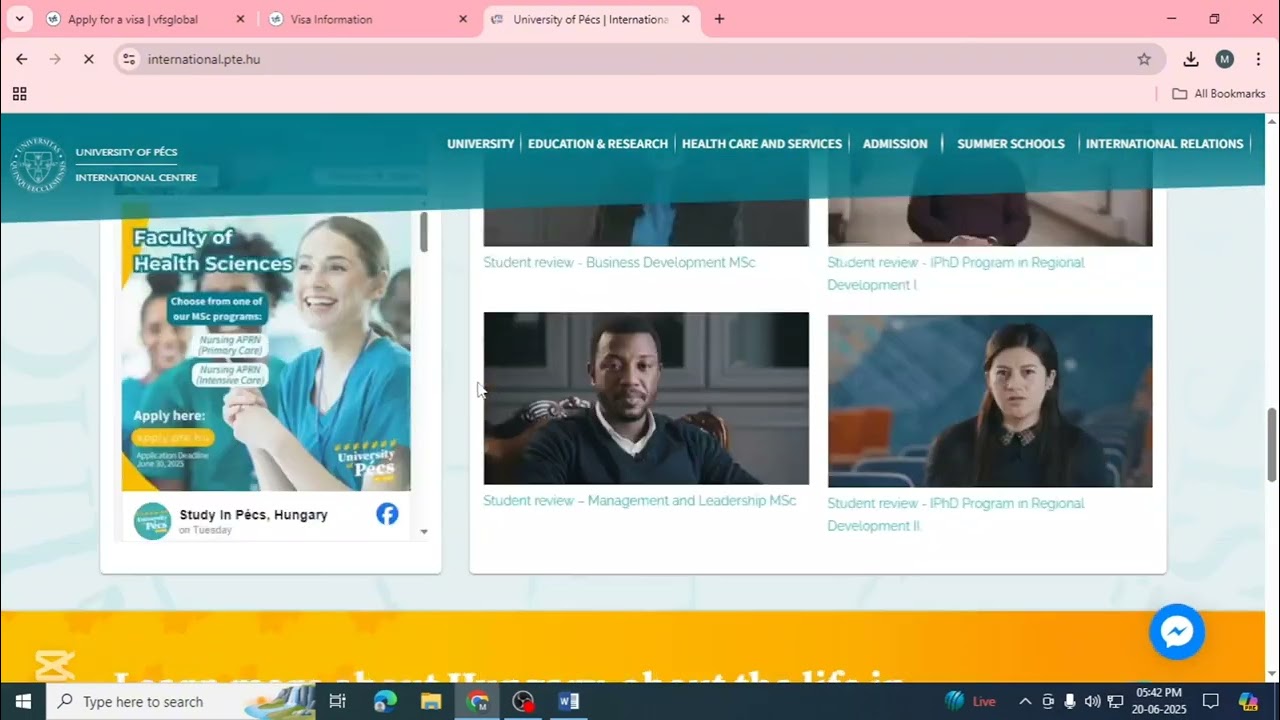Viewport: 1280px width, 720px height.
Task: Play the Regional Development II video thumbnail
Action: click(x=990, y=401)
